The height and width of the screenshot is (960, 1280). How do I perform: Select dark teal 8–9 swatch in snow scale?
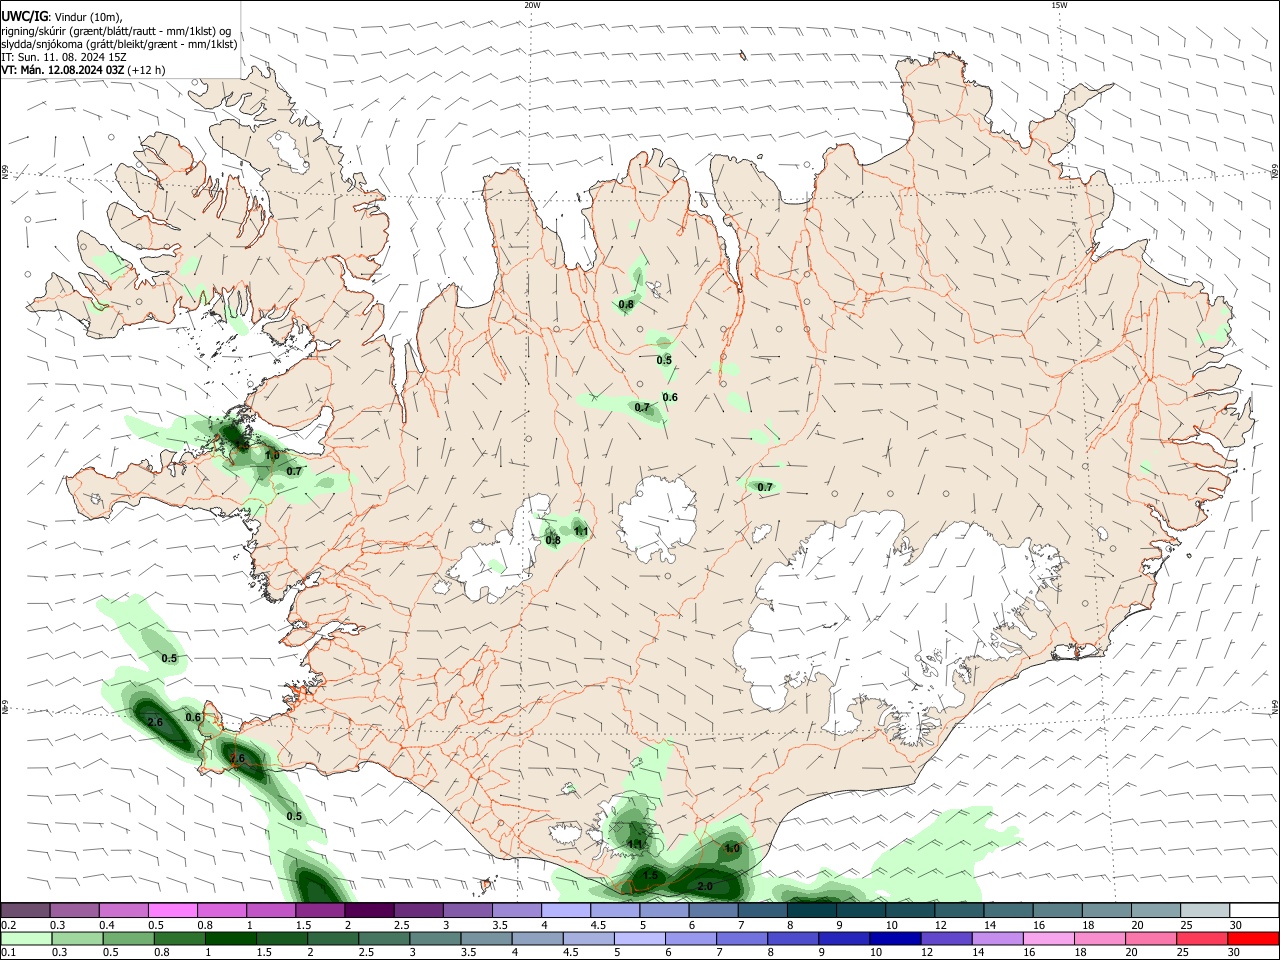point(811,911)
